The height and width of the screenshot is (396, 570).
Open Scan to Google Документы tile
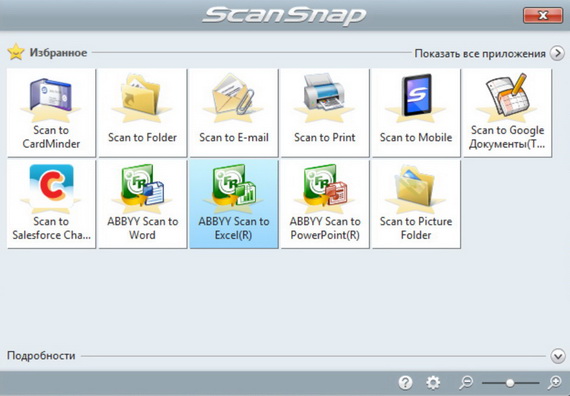coord(507,113)
